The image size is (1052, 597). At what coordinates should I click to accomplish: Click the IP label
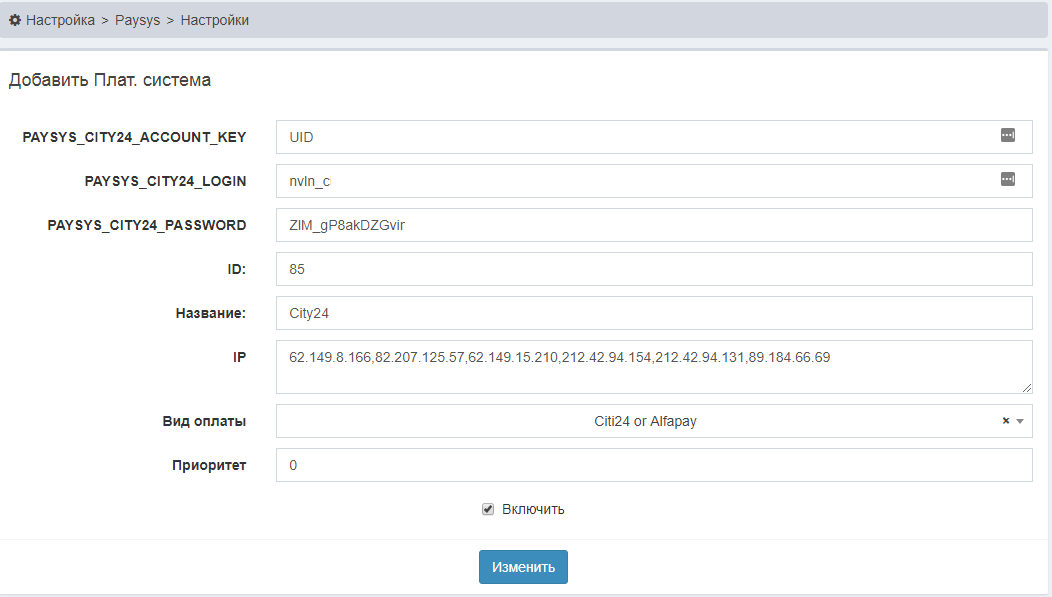240,357
